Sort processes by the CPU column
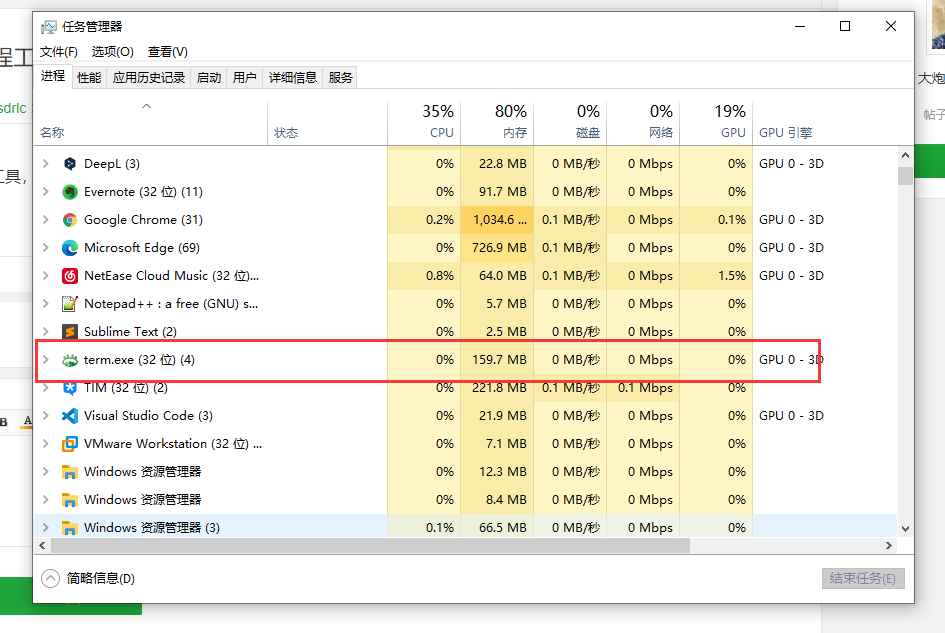This screenshot has height=633, width=945. point(424,123)
